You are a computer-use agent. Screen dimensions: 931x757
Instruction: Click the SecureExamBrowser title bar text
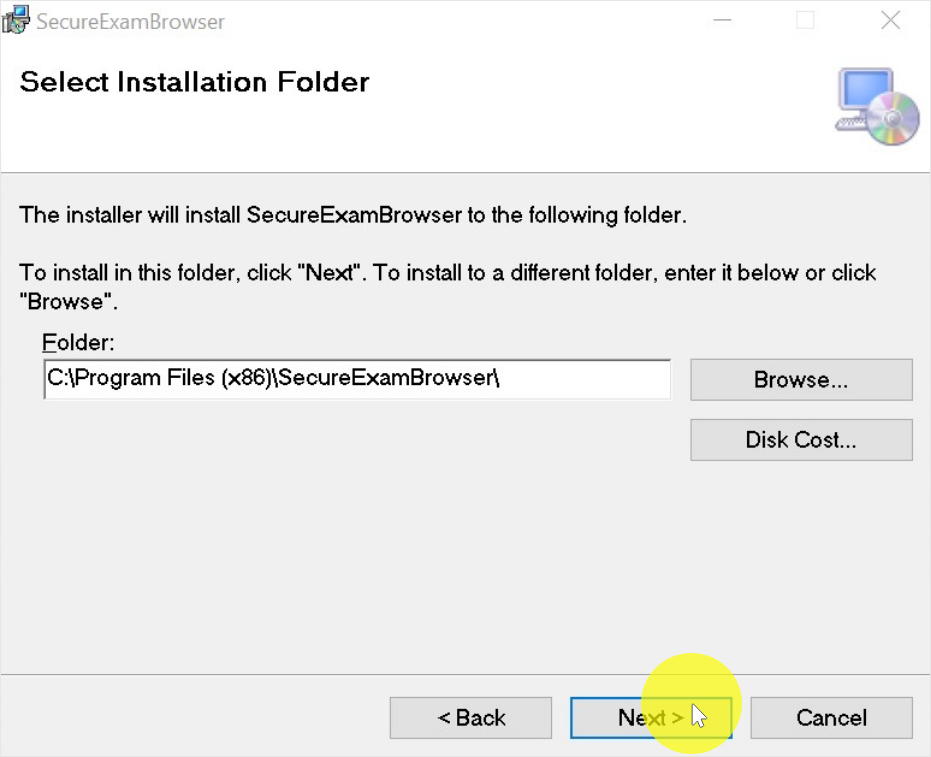[x=130, y=22]
